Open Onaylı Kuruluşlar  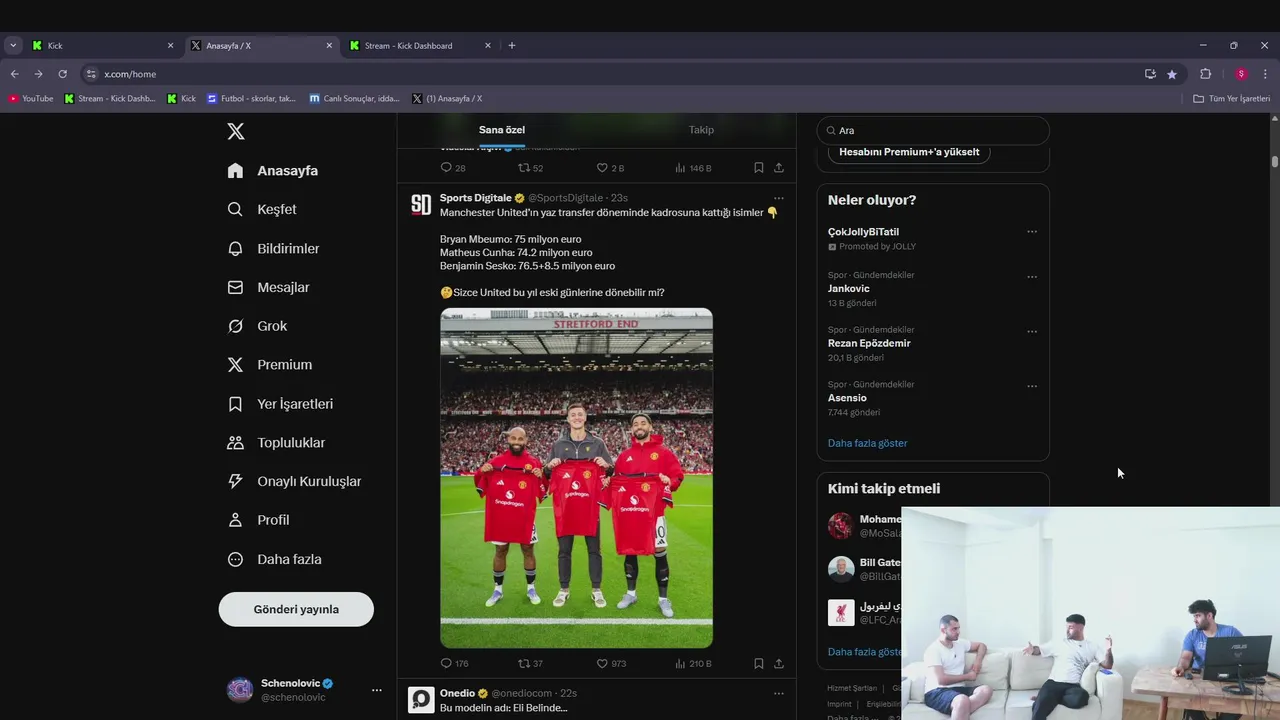[294, 482]
